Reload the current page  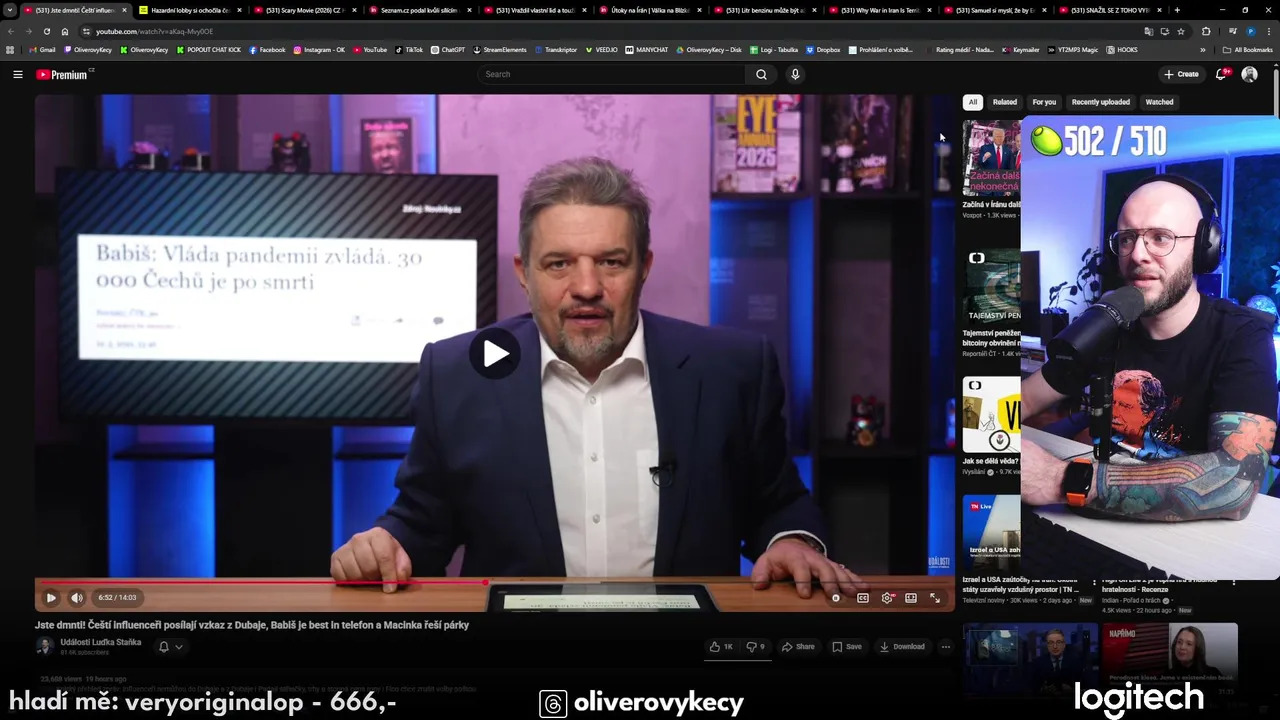click(x=46, y=31)
